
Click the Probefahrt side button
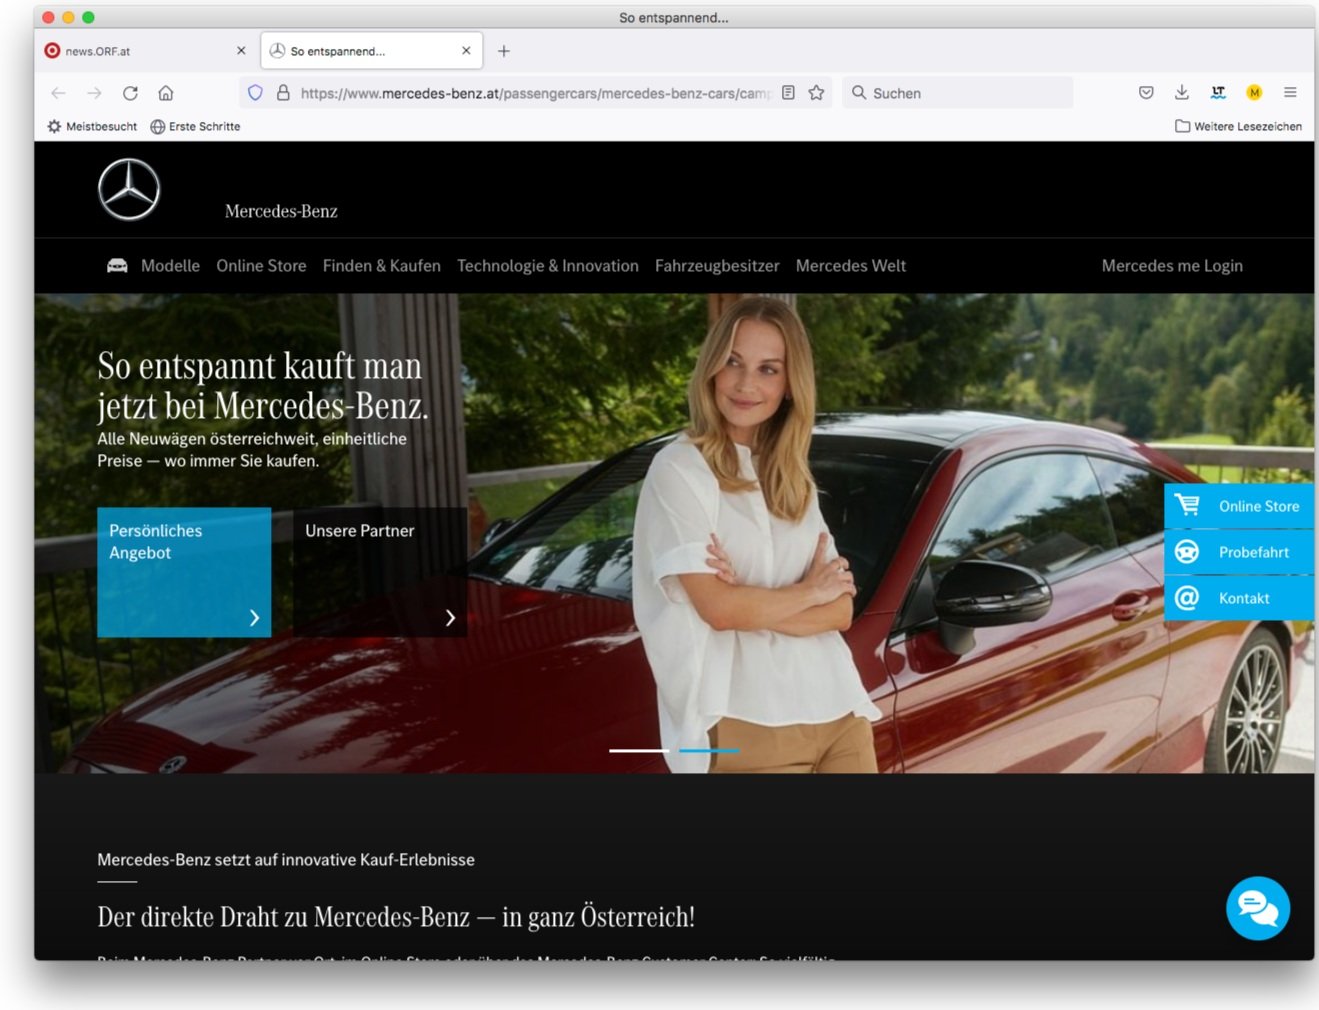[x=1239, y=552]
